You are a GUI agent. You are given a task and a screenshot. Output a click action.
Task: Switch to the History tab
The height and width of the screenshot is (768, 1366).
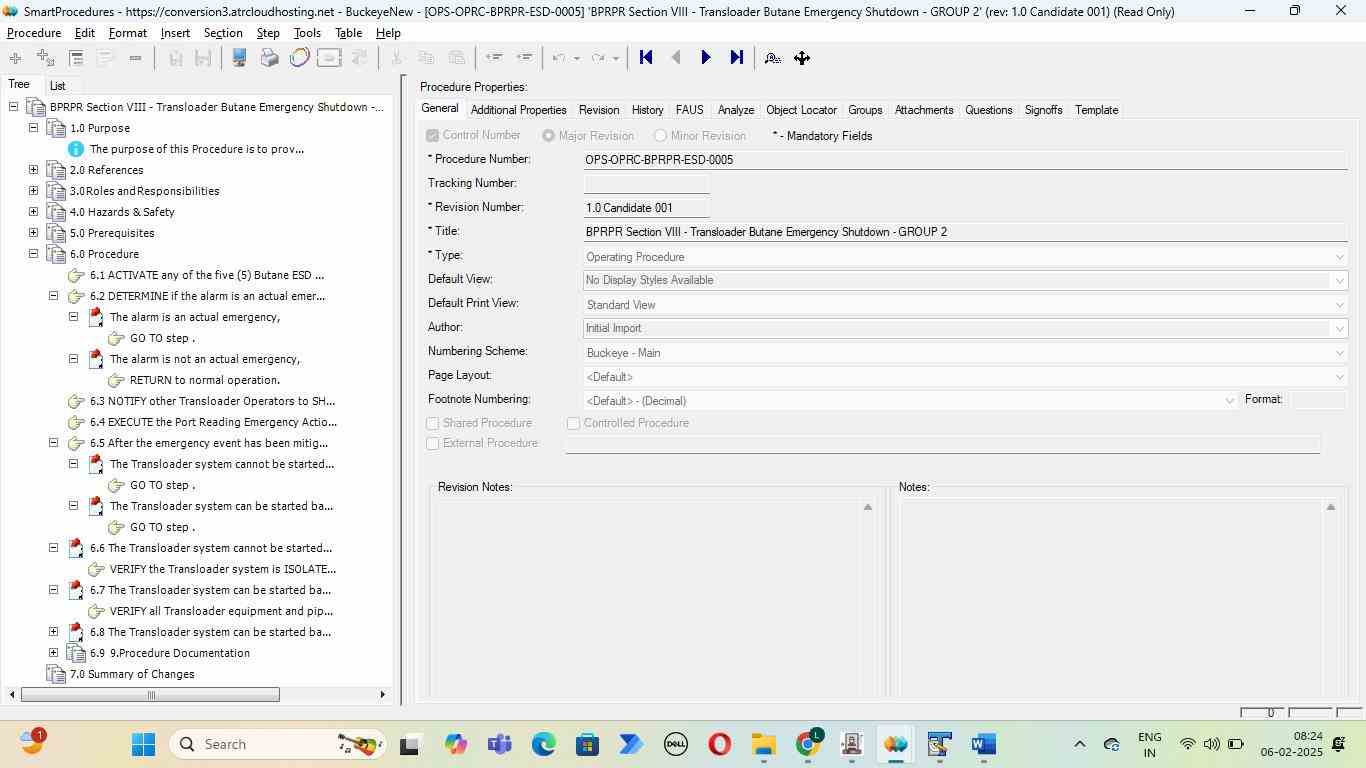pyautogui.click(x=647, y=110)
